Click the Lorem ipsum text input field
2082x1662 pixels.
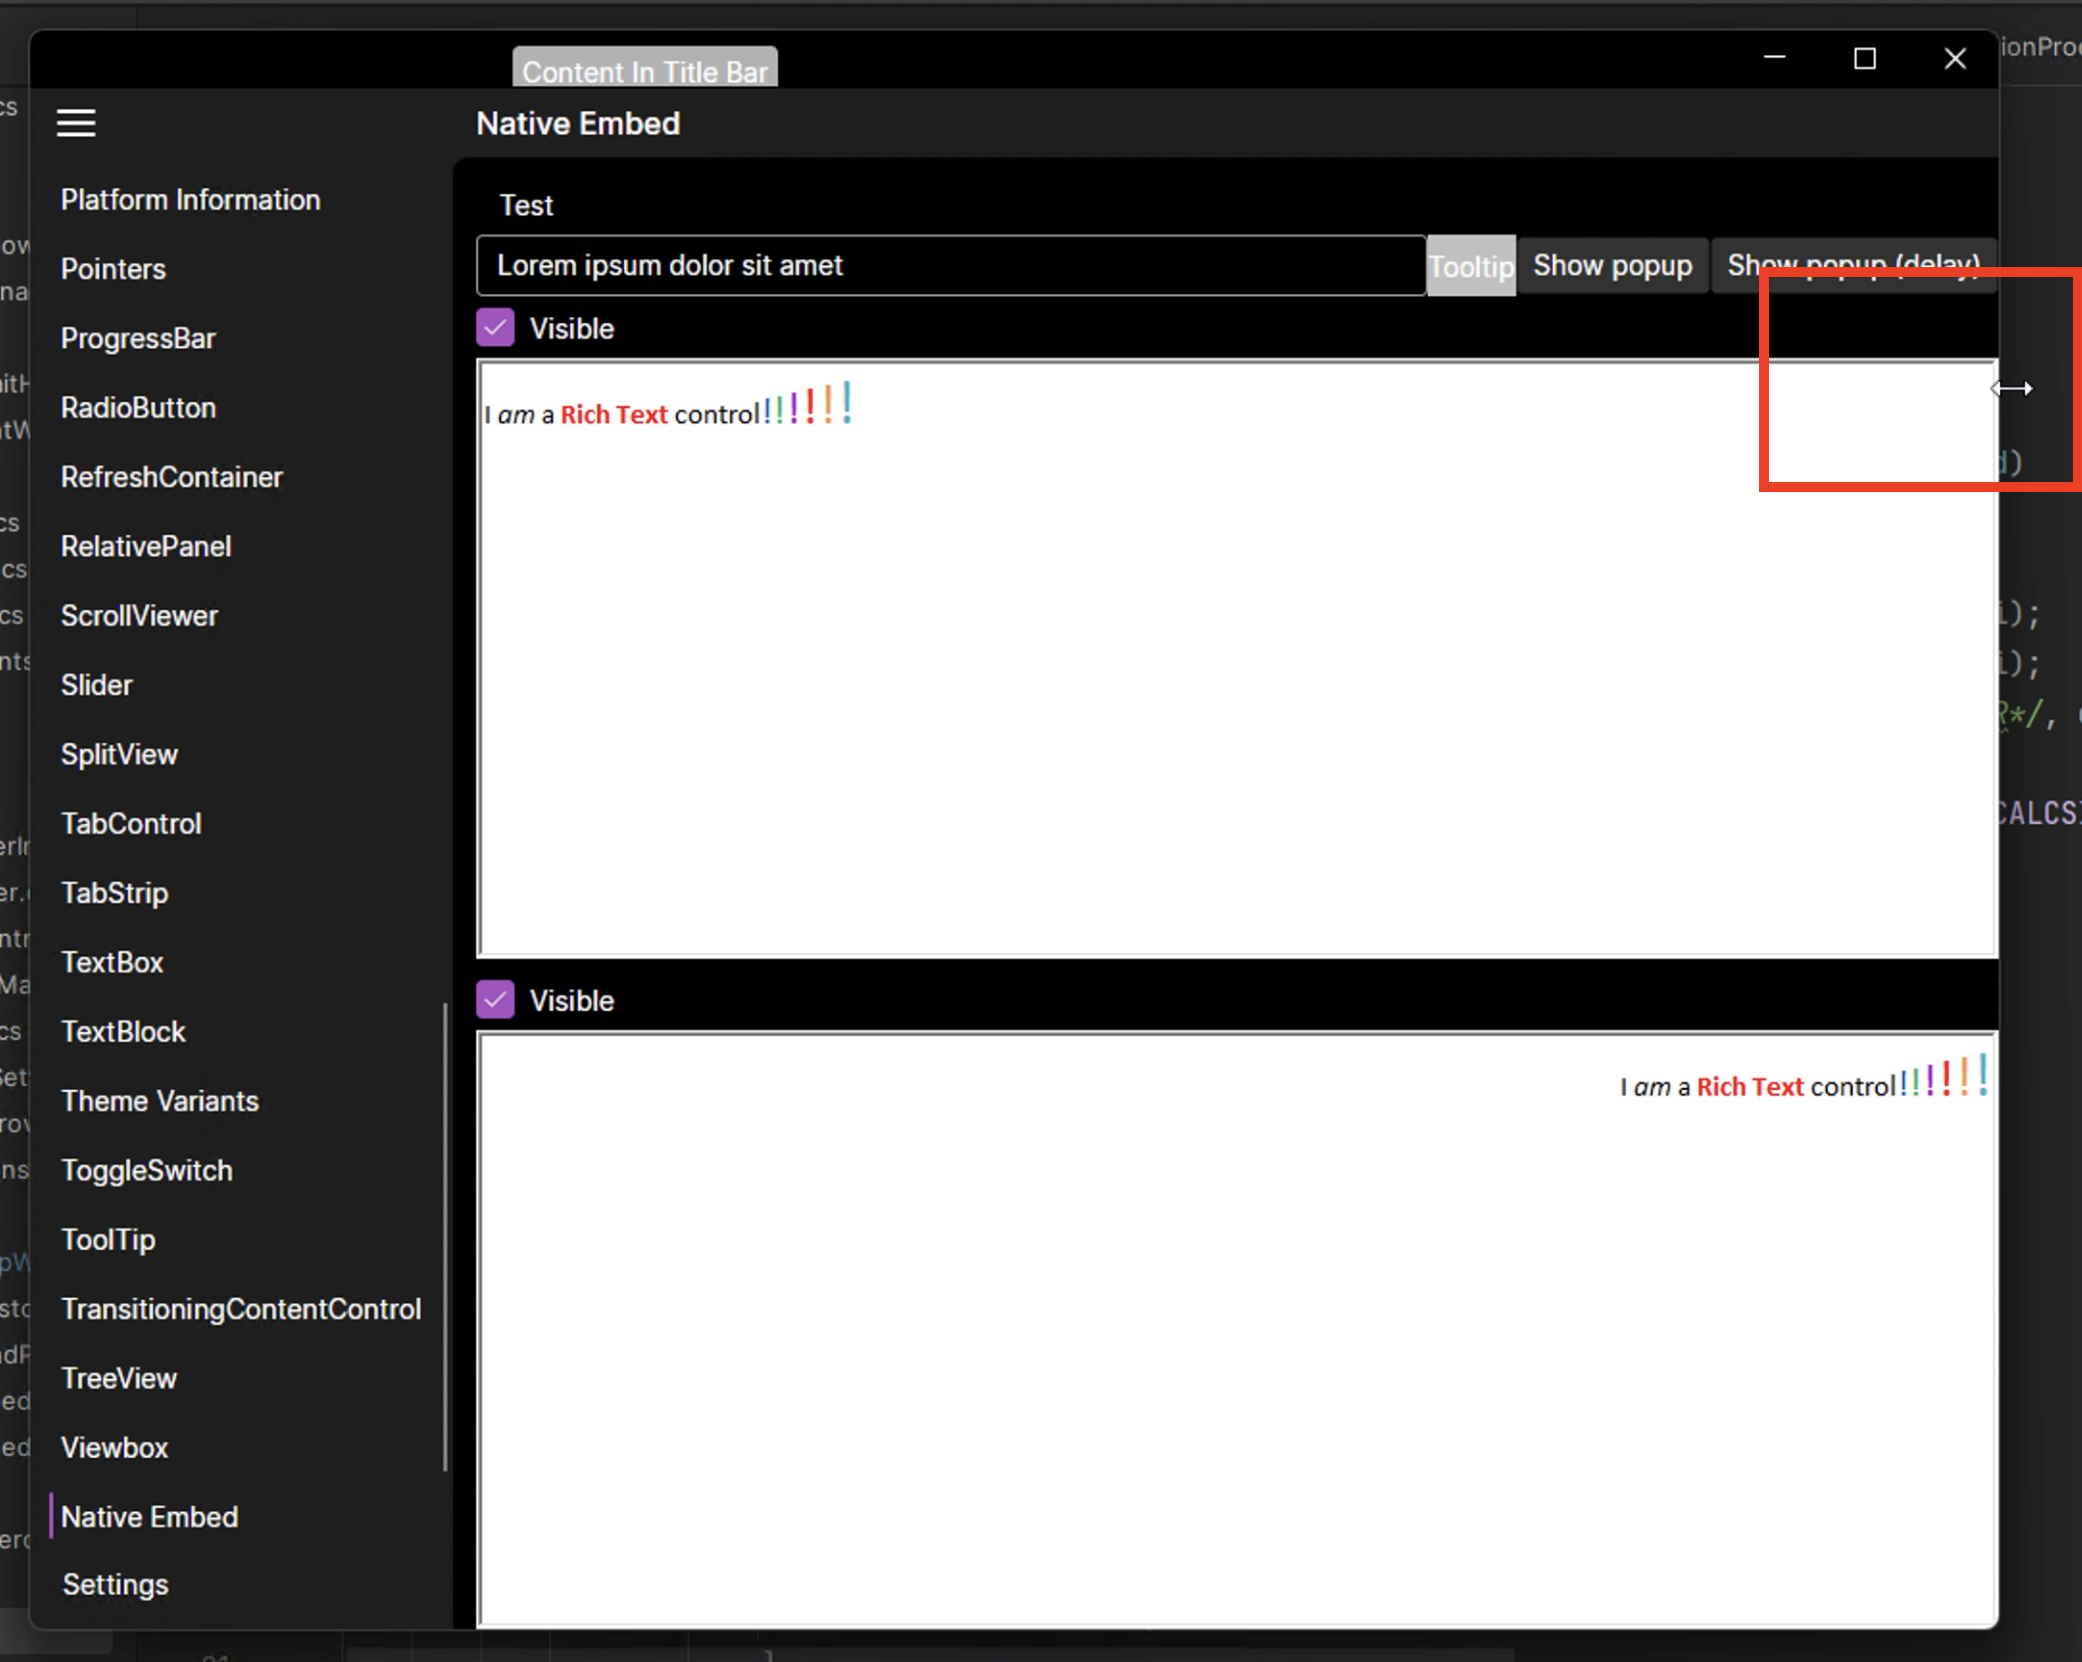click(x=950, y=265)
